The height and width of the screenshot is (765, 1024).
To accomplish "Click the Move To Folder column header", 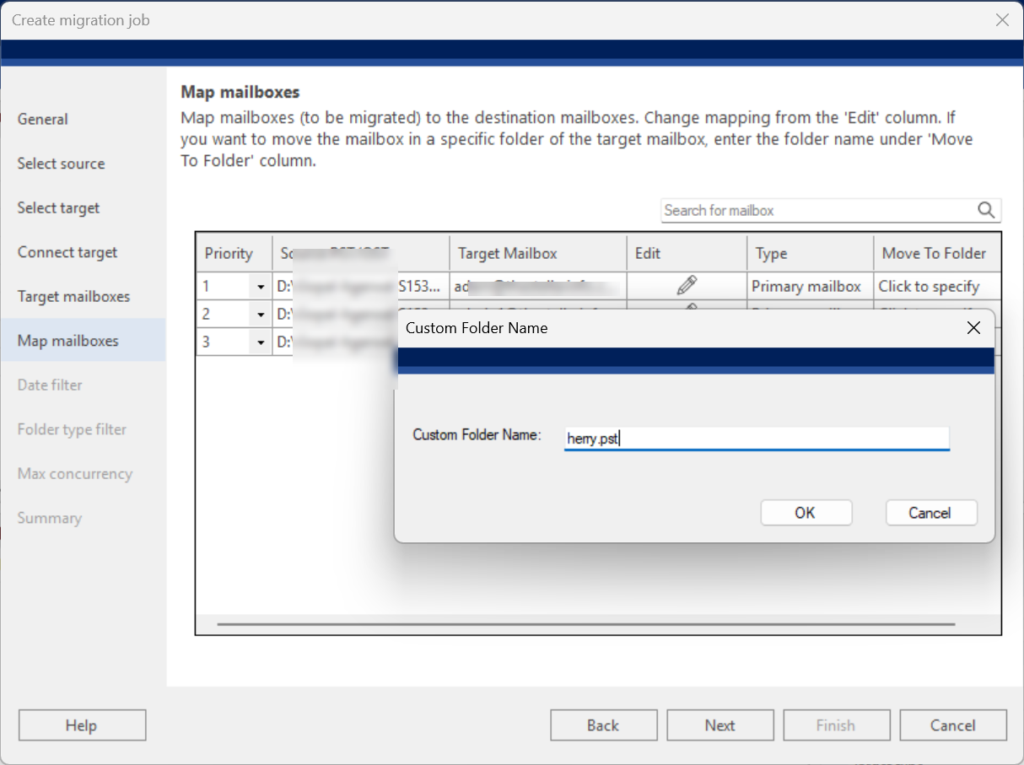I will click(936, 253).
